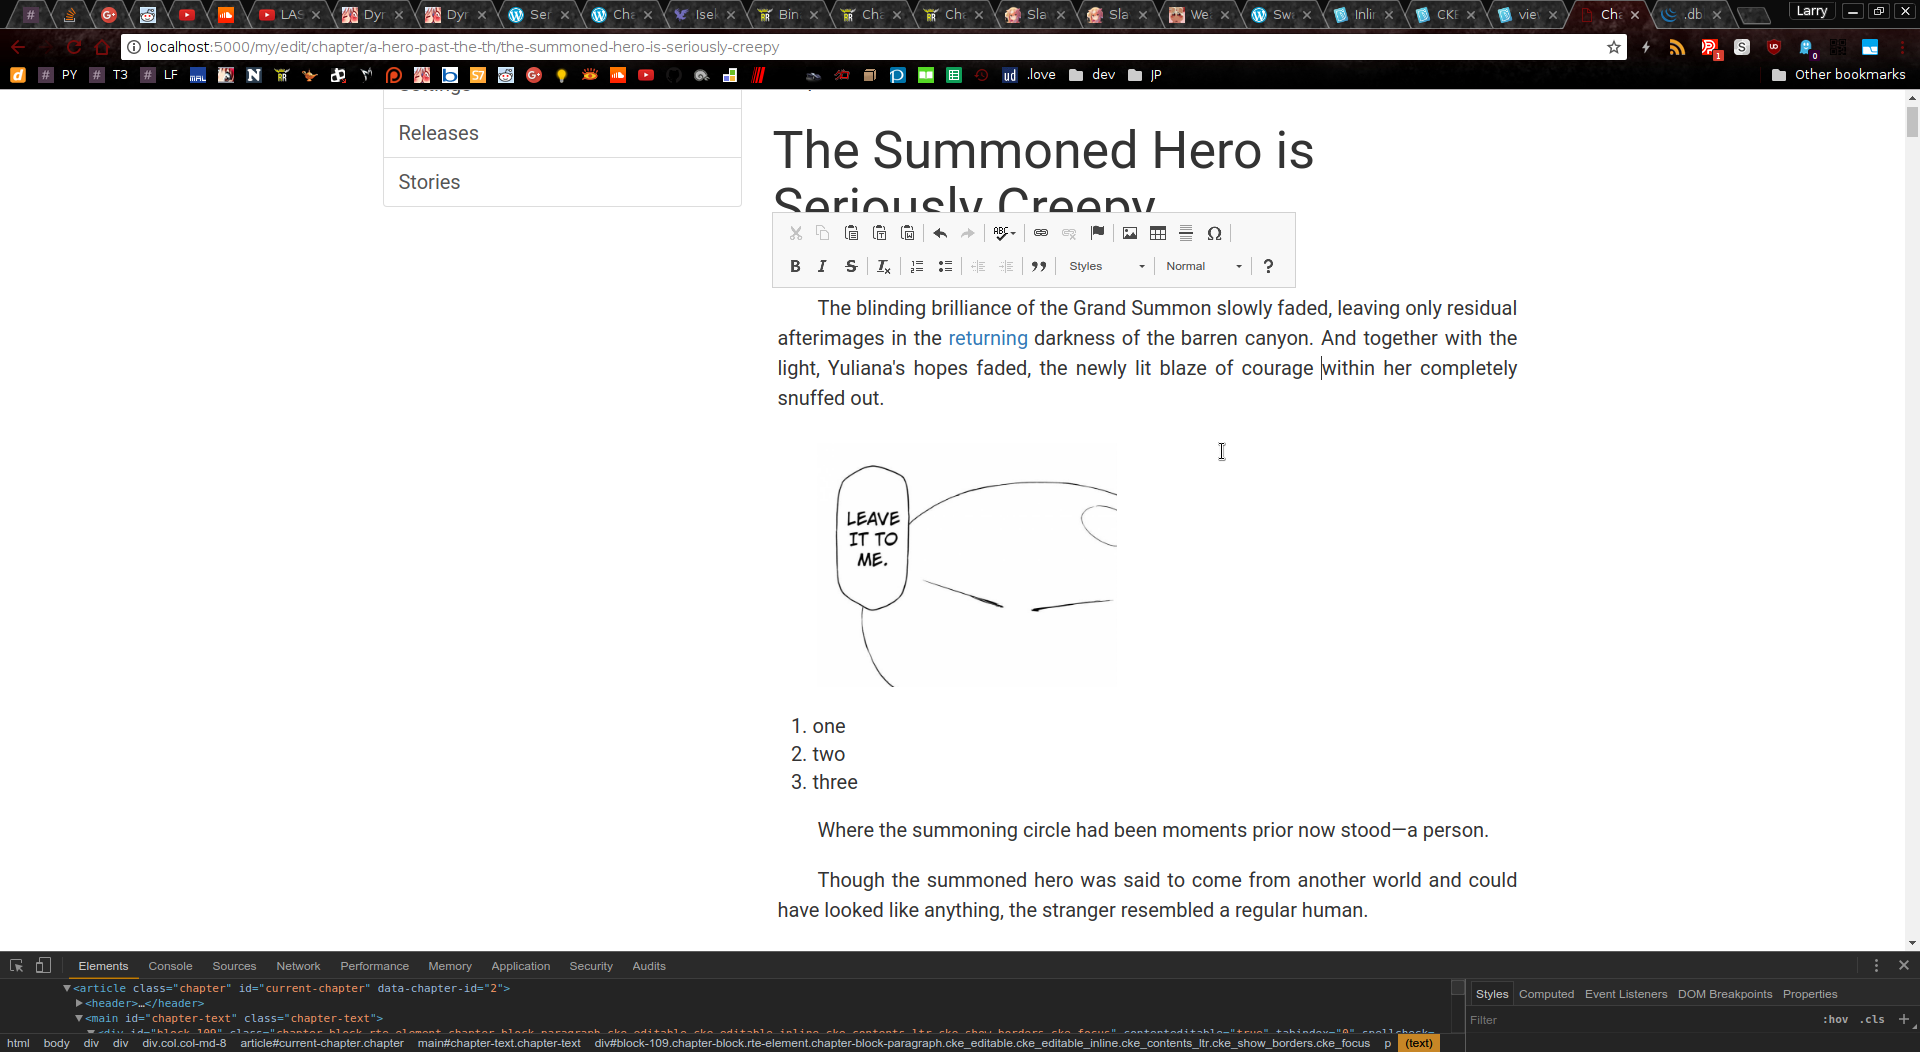
Task: Toggle strikethrough formatting
Action: click(851, 266)
